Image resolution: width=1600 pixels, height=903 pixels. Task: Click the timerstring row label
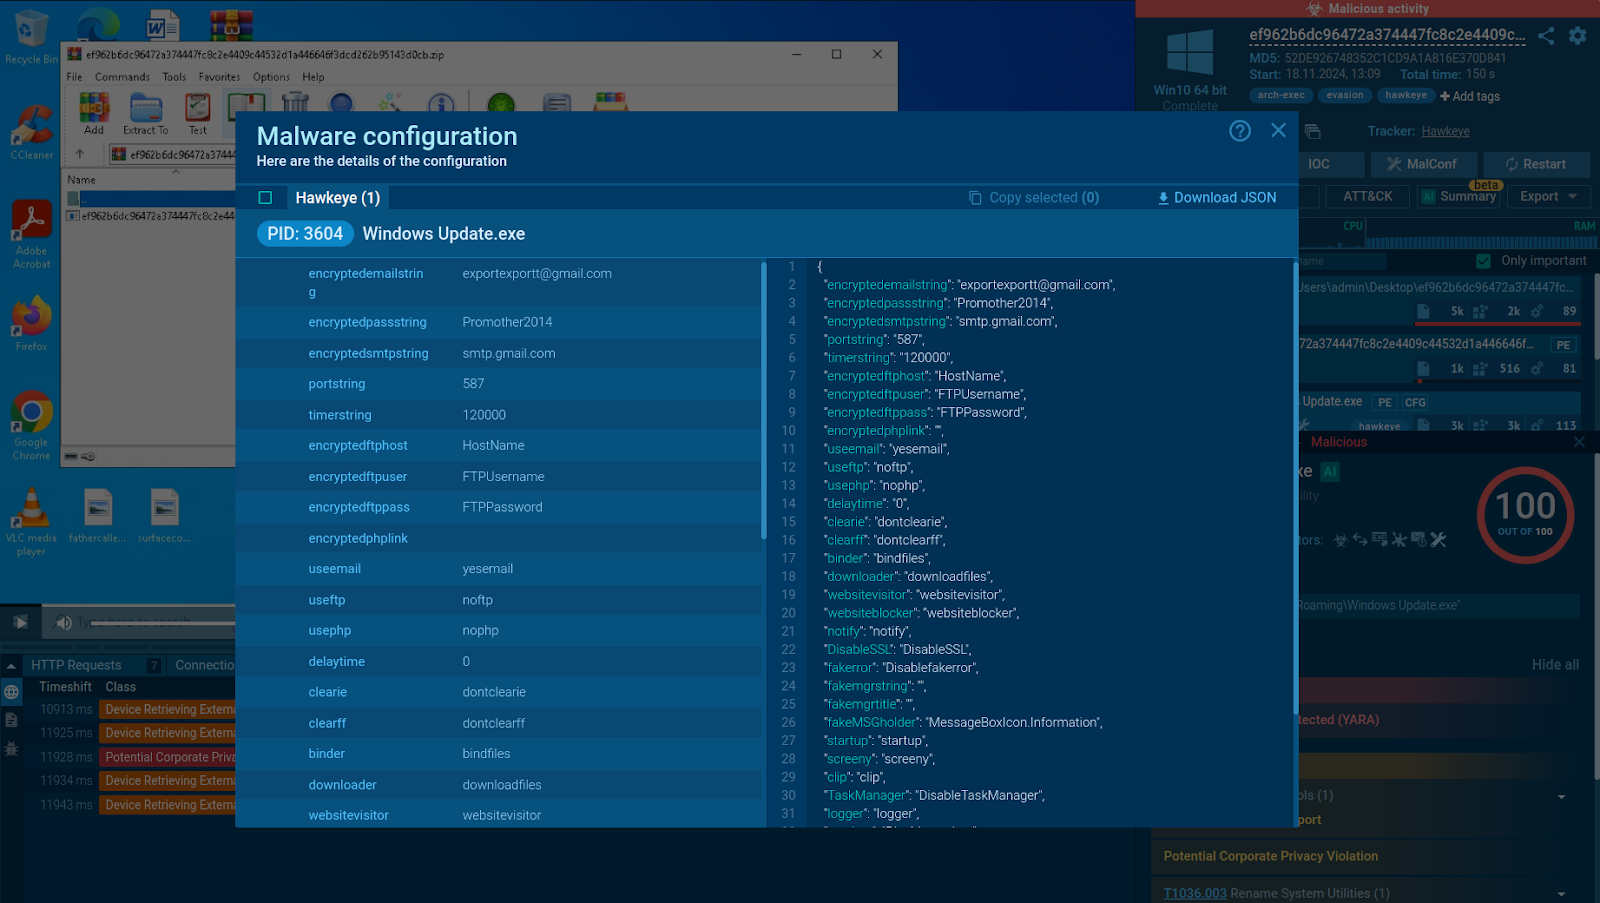click(340, 415)
